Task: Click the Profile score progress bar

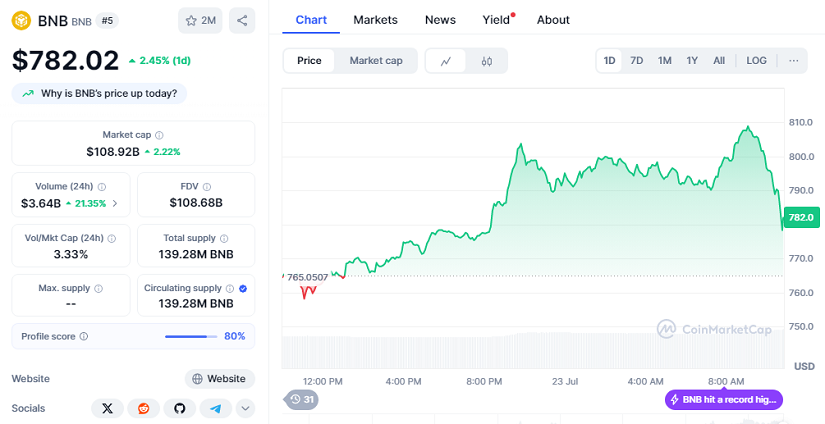Action: [x=191, y=336]
